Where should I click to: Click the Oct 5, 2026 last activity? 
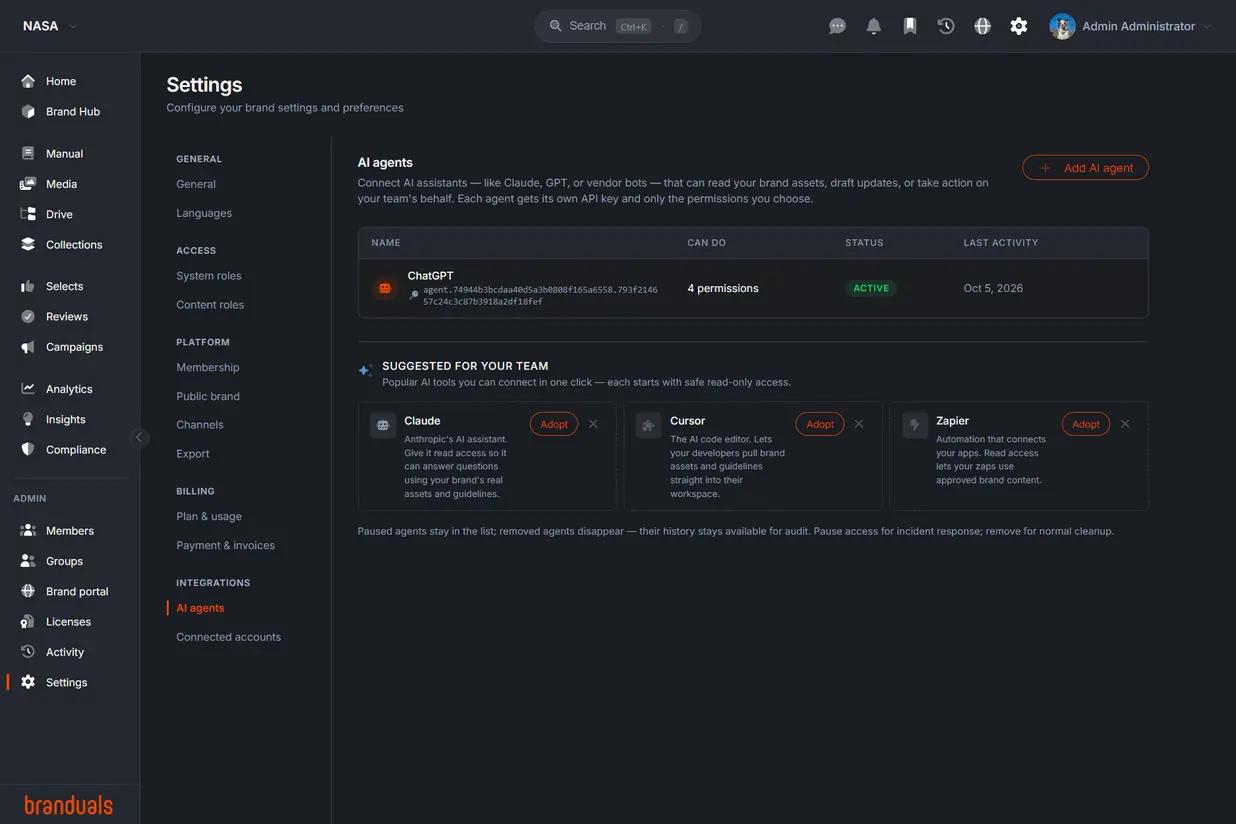[993, 288]
